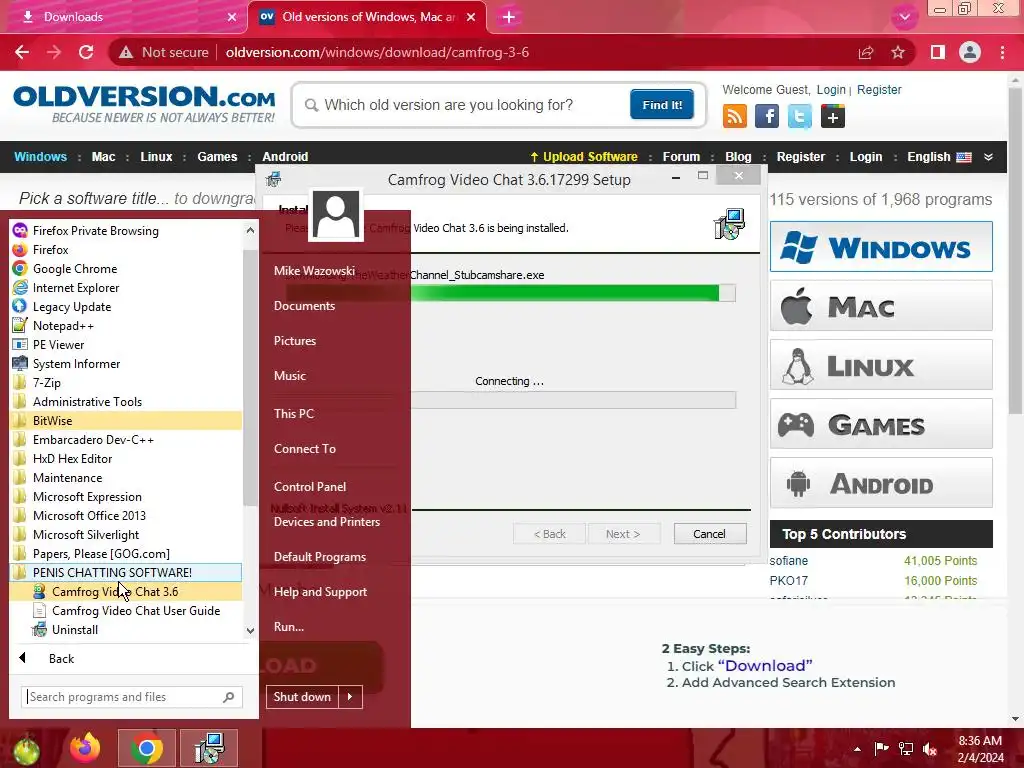Open Shut down options arrow
Screen dimensions: 1024x768
tap(350, 697)
